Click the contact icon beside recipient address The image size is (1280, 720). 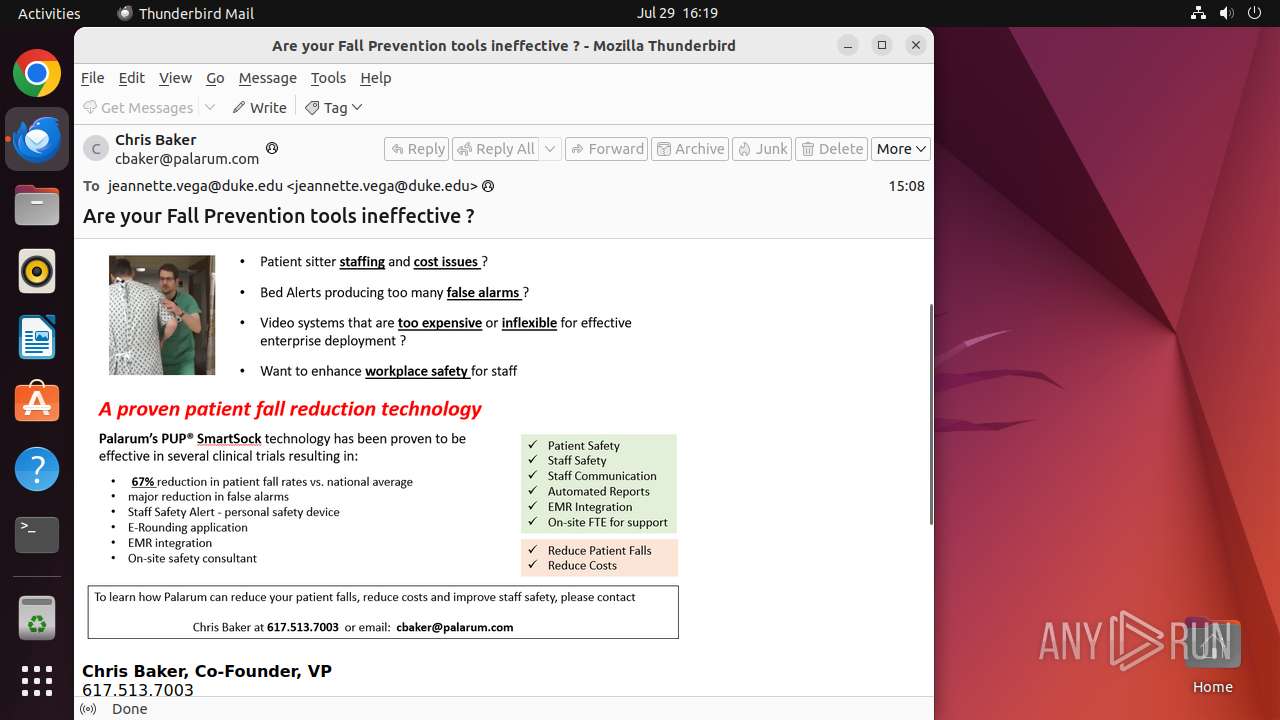point(488,186)
